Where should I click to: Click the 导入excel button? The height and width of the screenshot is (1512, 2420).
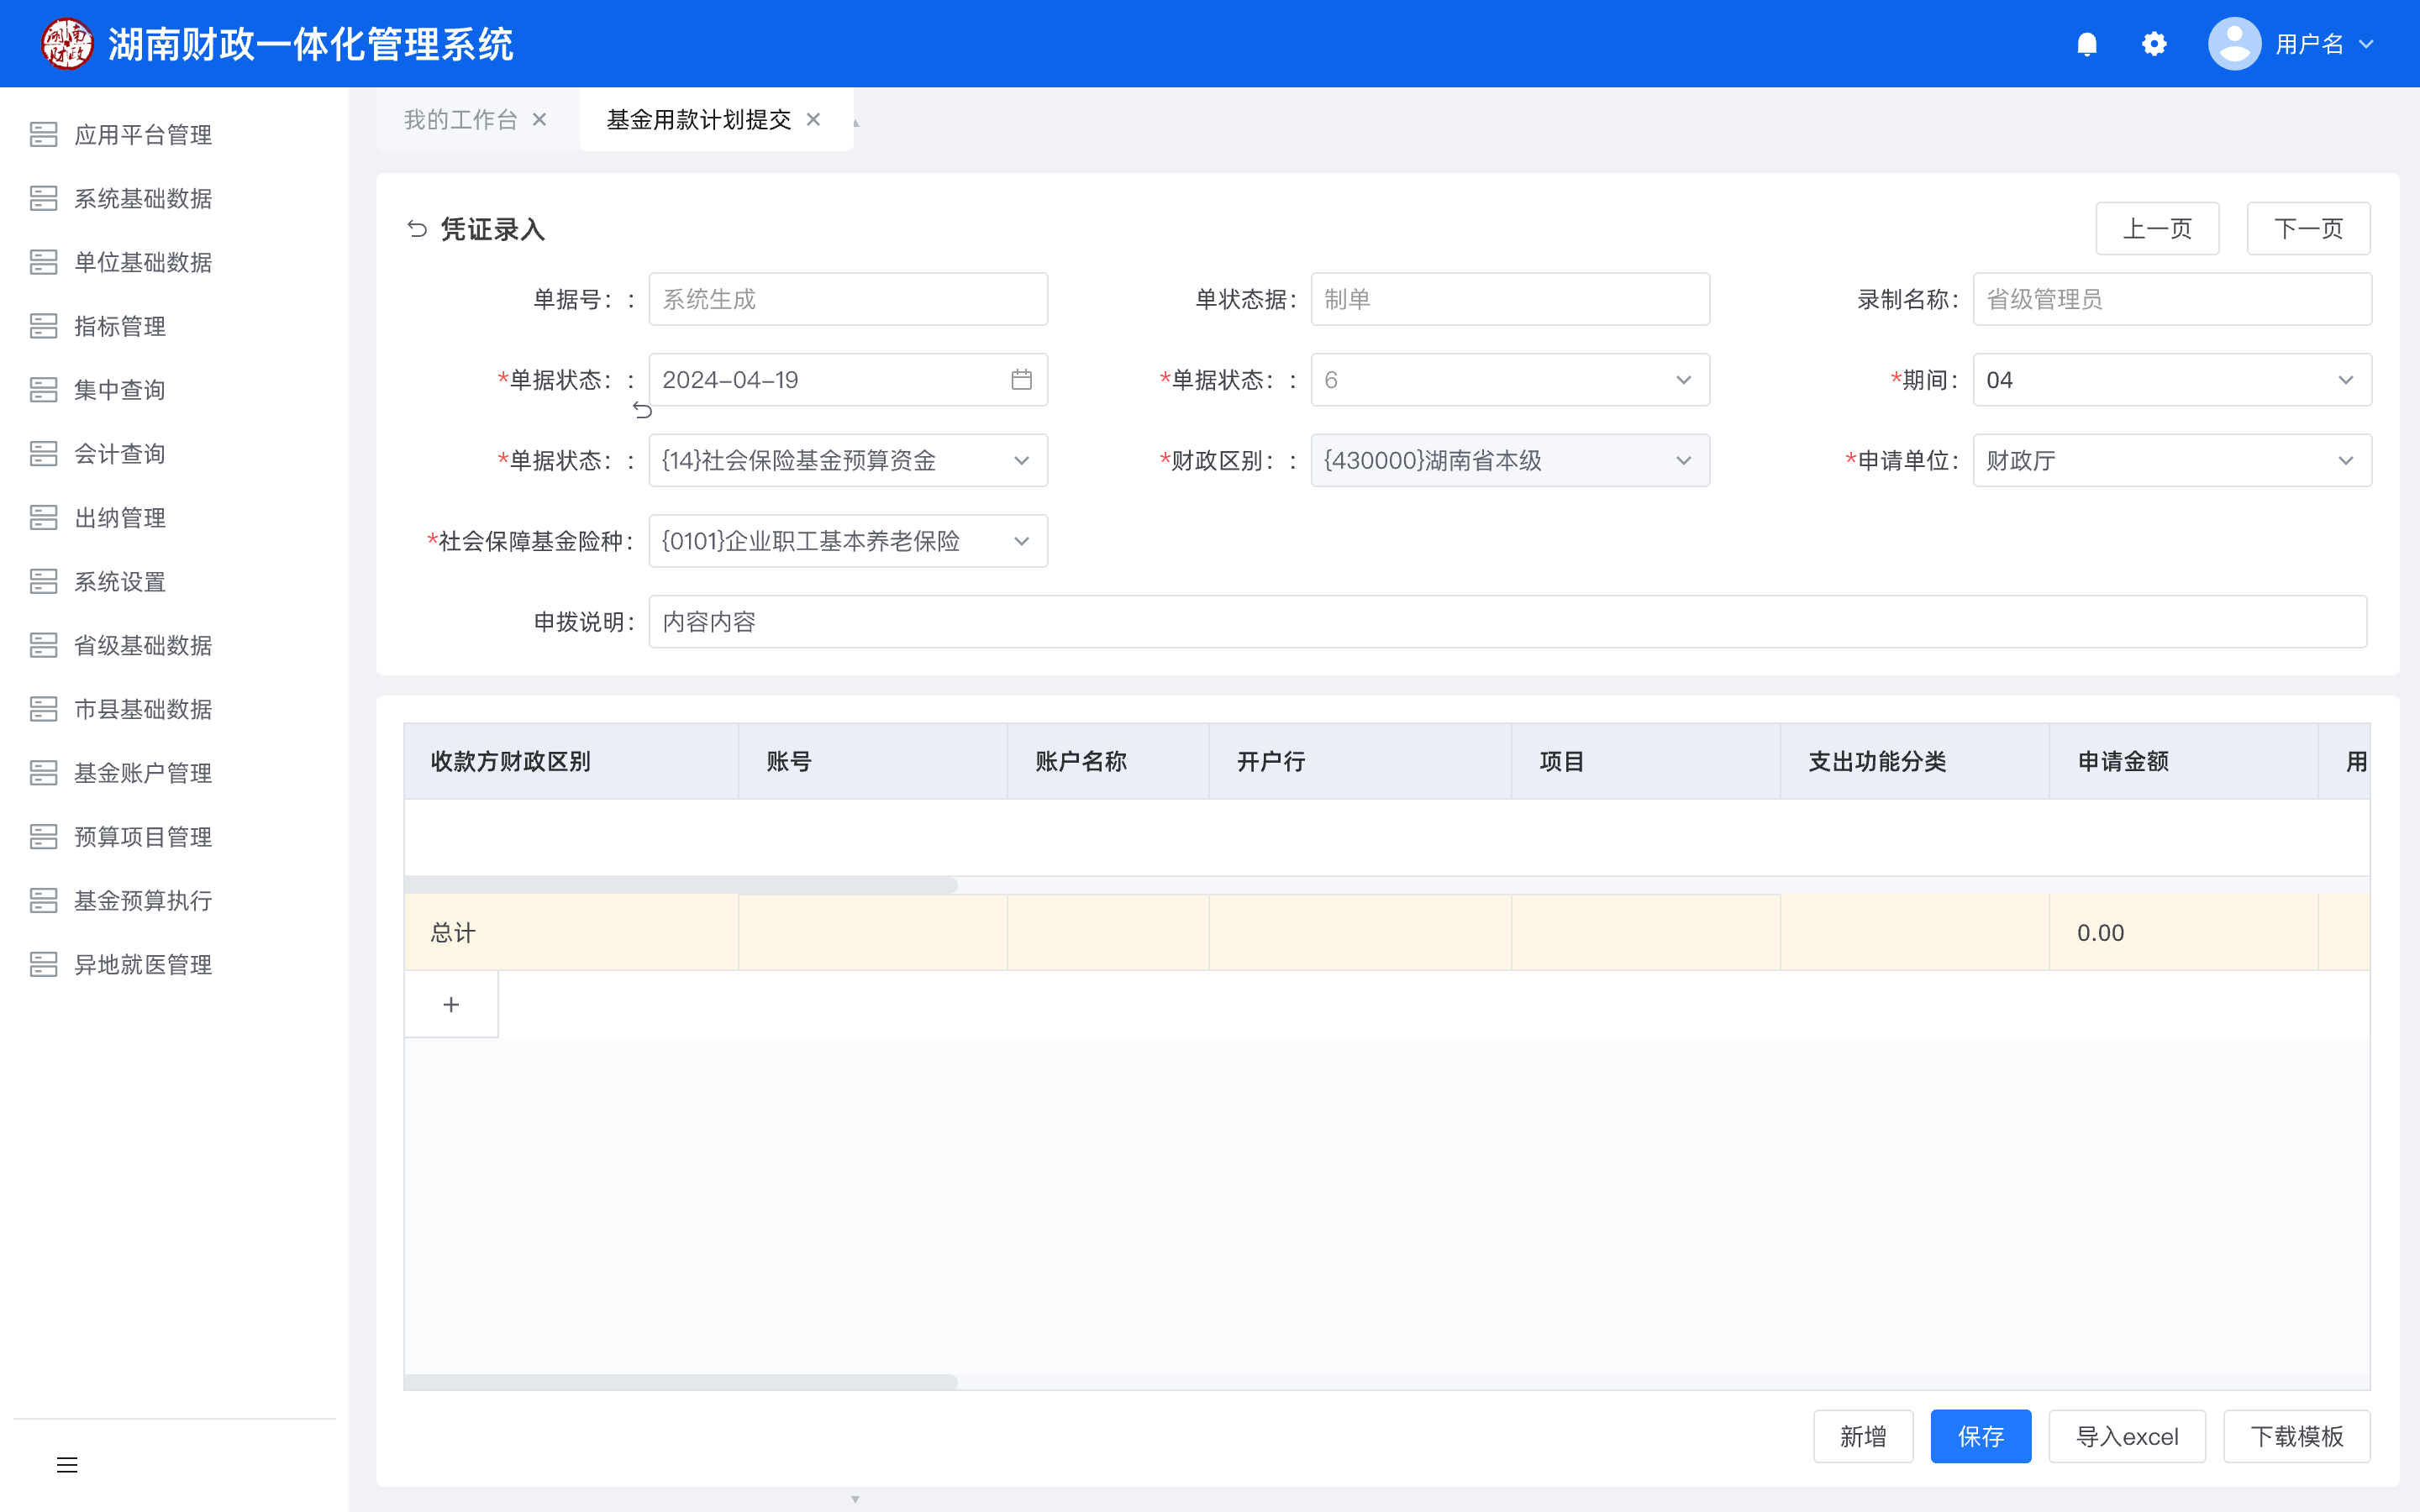2126,1436
